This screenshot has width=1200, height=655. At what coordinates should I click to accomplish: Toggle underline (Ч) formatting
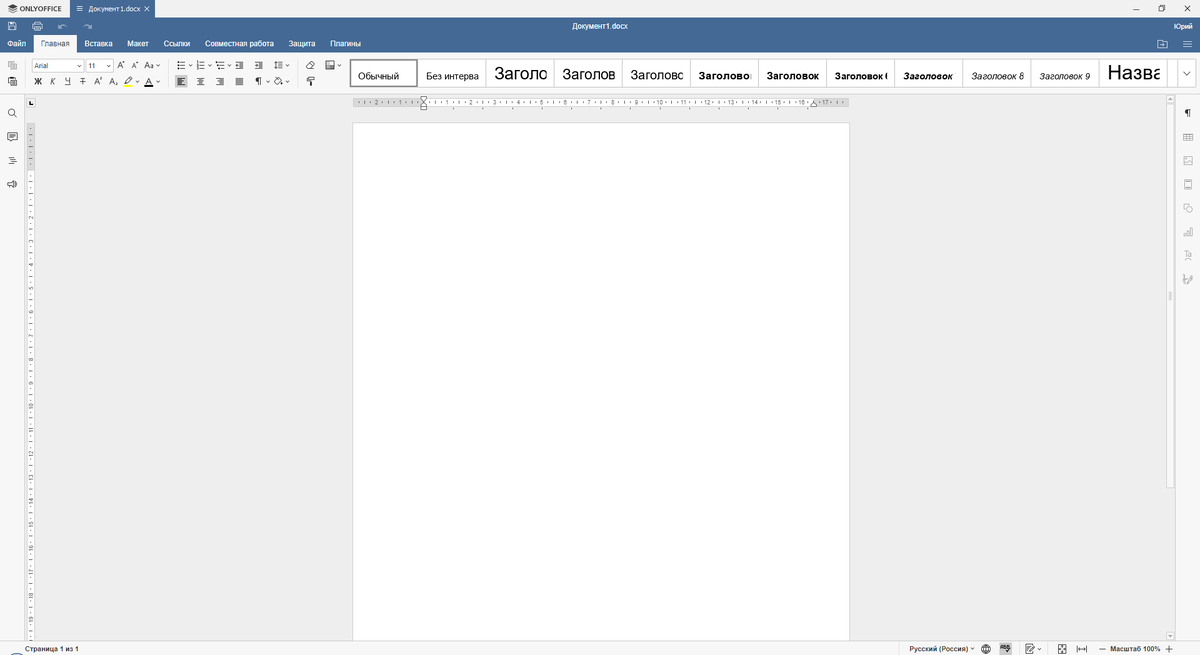[x=67, y=82]
